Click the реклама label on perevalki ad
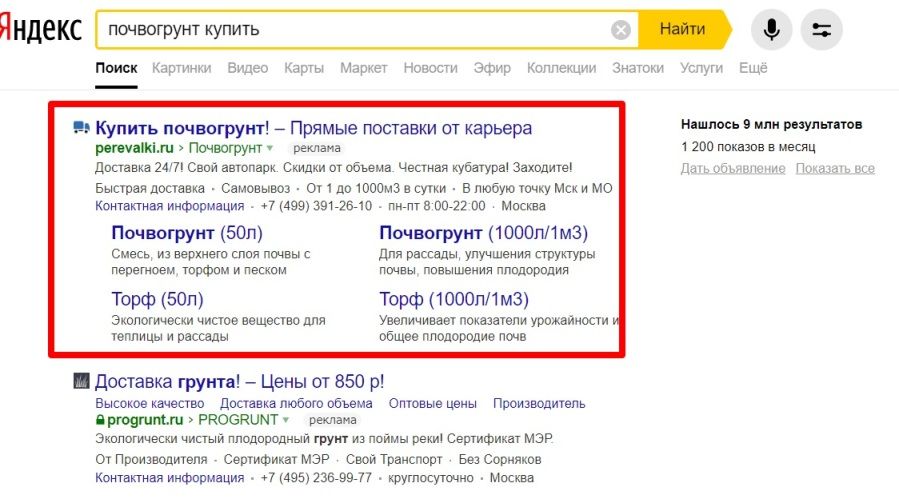899x499 pixels. point(316,148)
